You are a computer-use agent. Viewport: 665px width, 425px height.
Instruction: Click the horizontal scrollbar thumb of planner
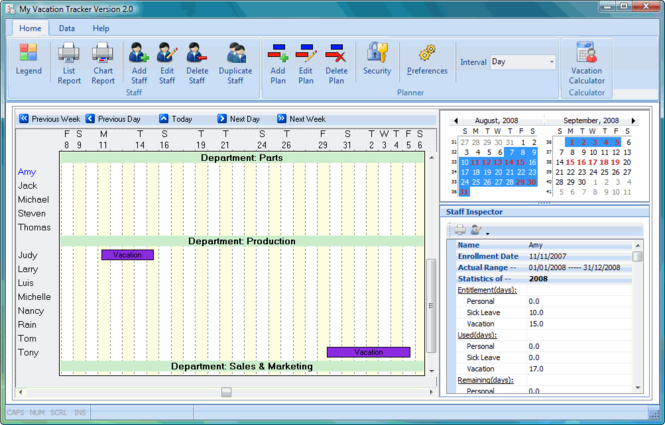[x=226, y=392]
